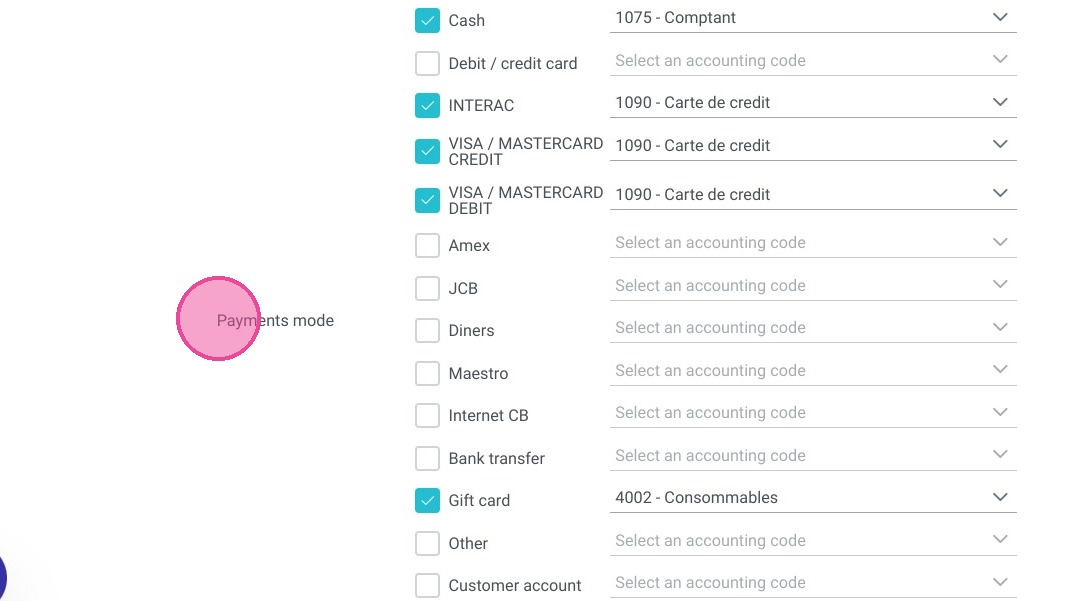1075x601 pixels.
Task: Click the Debit / credit card label
Action: tap(512, 63)
